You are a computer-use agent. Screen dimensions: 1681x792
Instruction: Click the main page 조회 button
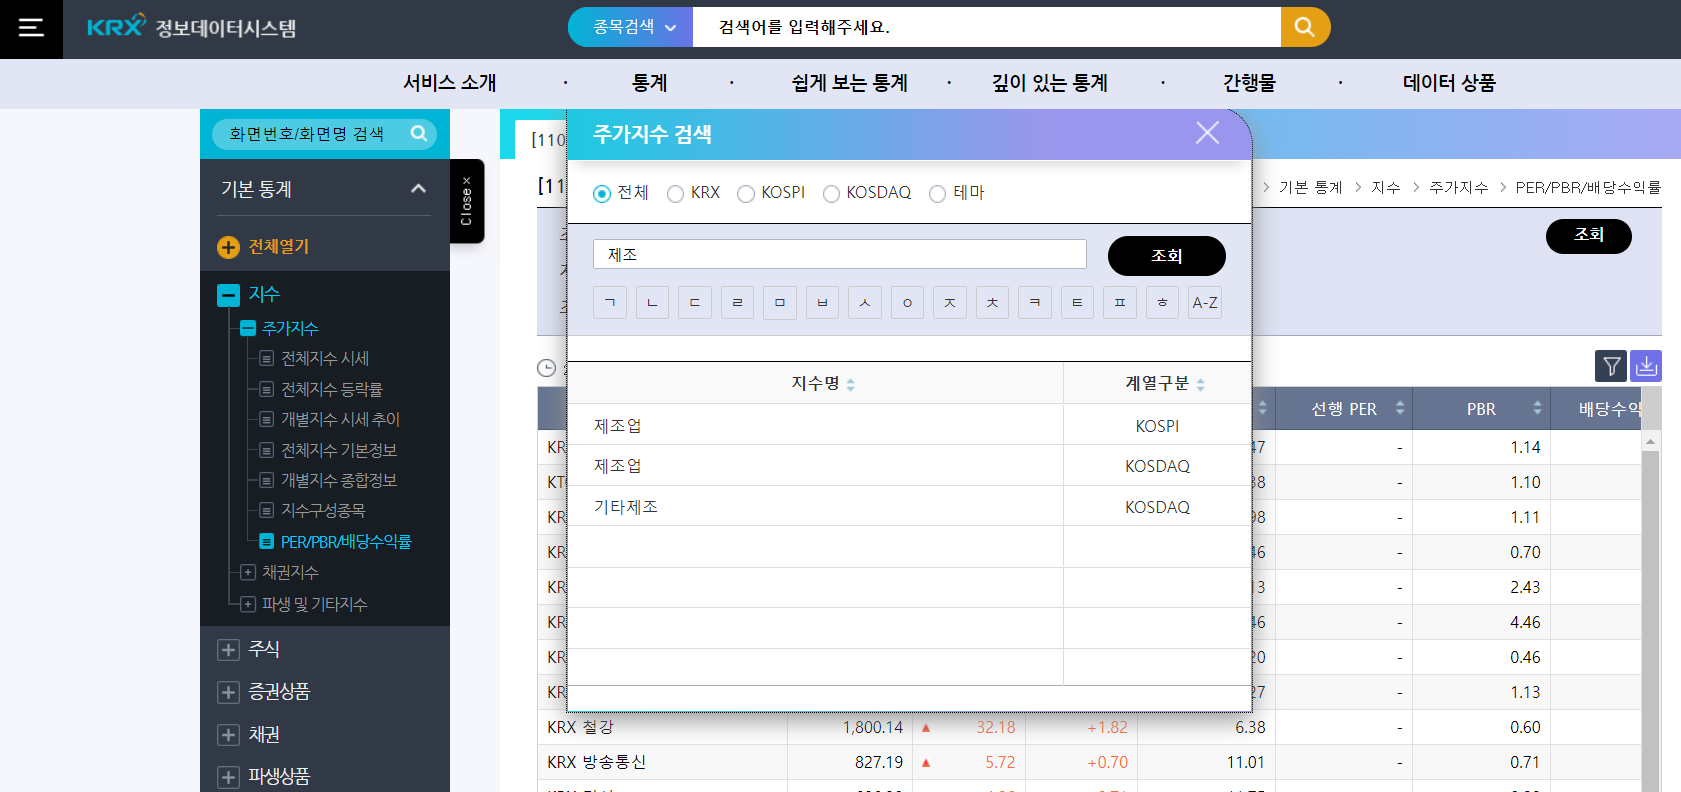click(1589, 235)
